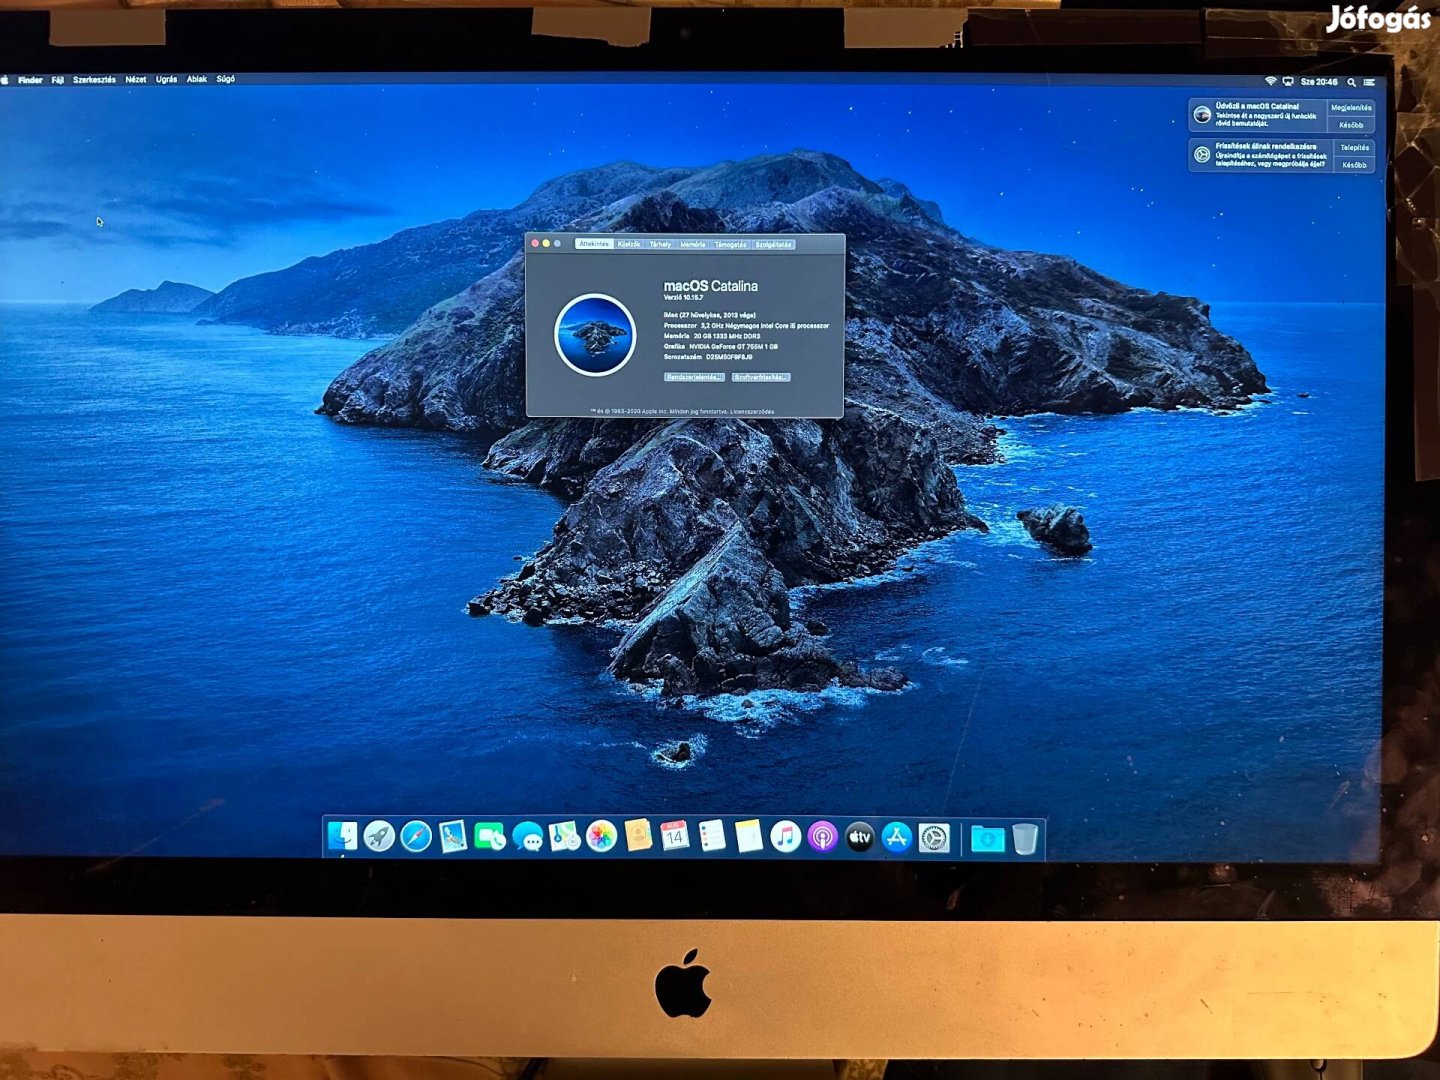
Task: Open the Nézet menu
Action: click(136, 80)
